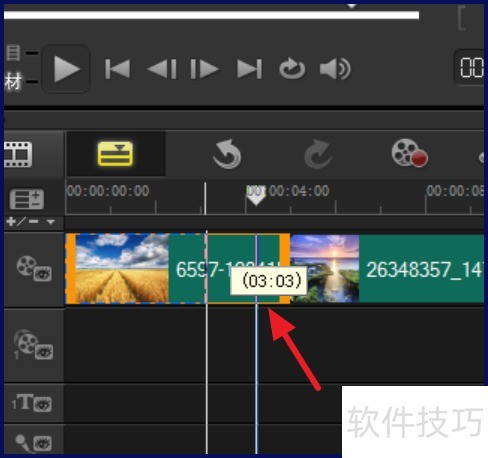Viewport: 488px width, 458px height.
Task: Click the trim marker above the scrubber
Action: tap(352, 6)
